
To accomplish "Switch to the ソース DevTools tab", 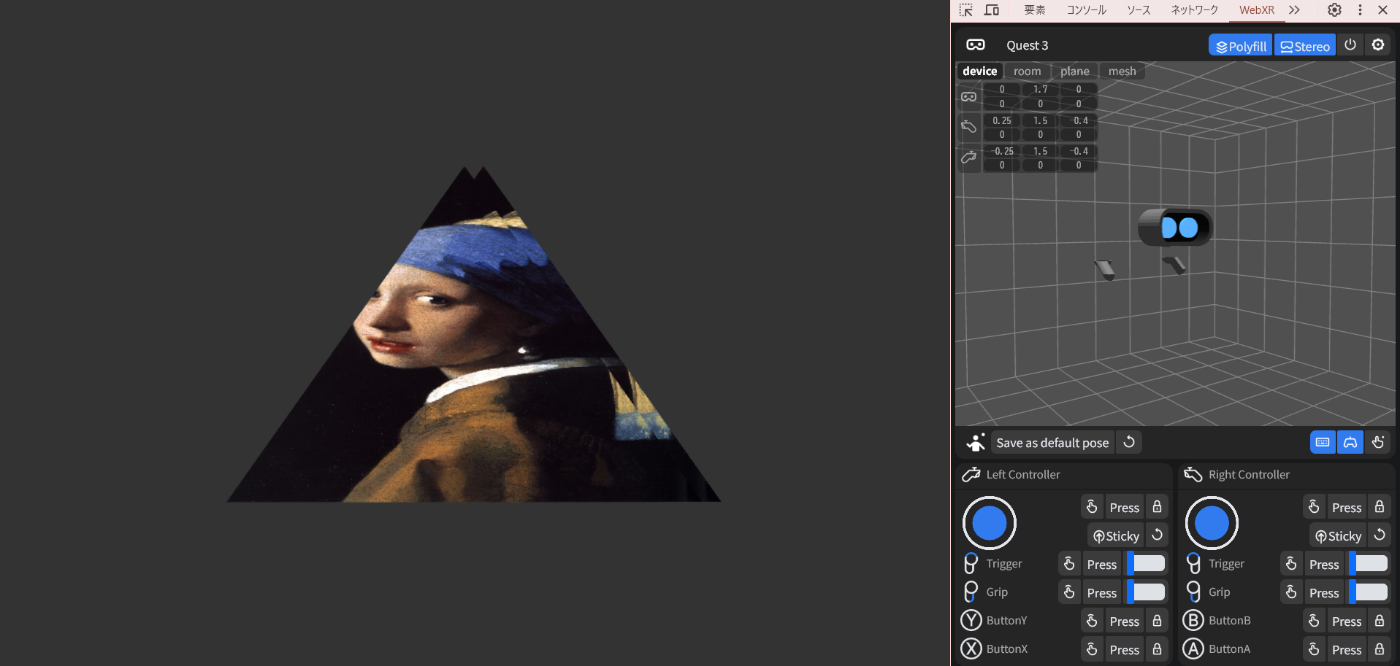I will (1138, 10).
